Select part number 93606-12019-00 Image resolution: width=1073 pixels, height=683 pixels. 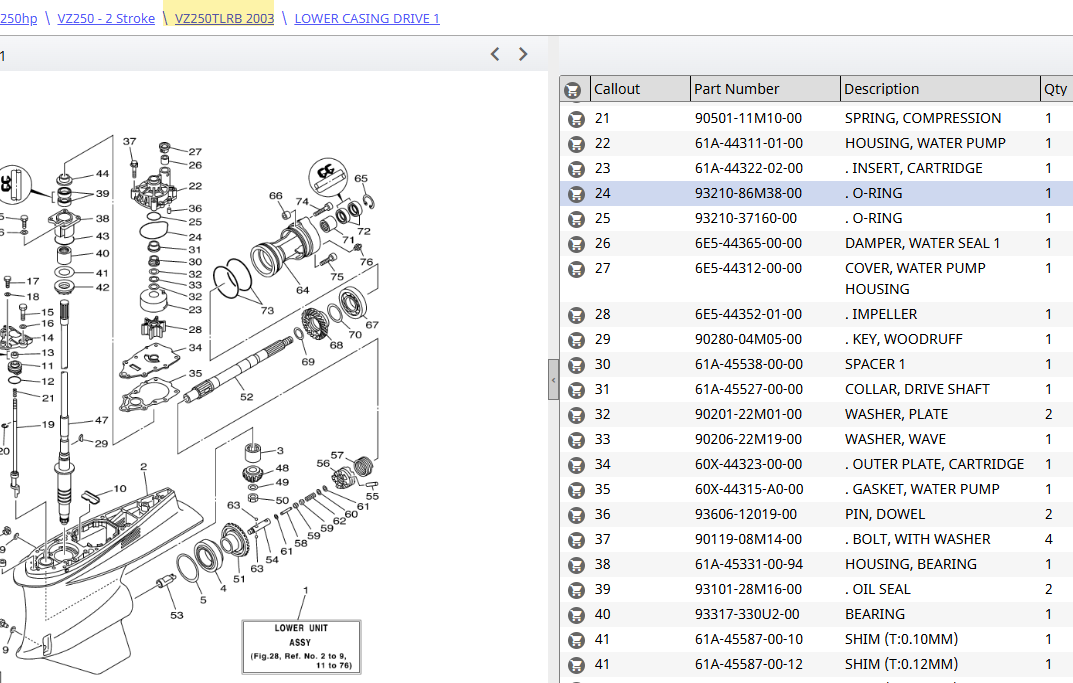coord(746,514)
